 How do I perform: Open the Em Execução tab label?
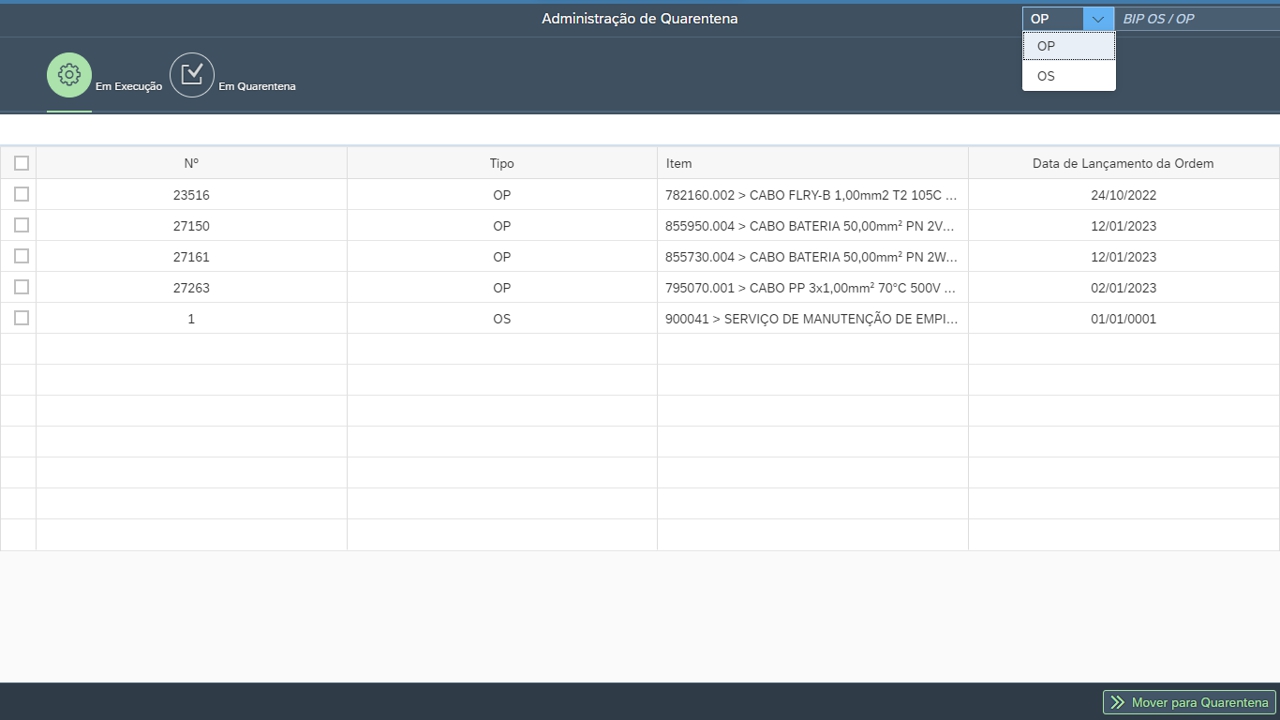129,86
